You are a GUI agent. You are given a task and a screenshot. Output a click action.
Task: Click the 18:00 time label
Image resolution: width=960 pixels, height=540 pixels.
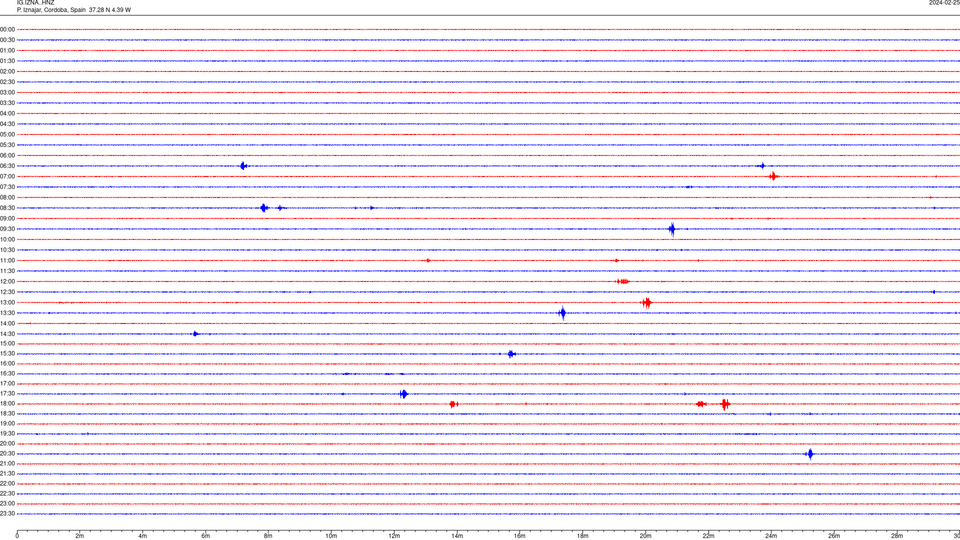pos(7,404)
